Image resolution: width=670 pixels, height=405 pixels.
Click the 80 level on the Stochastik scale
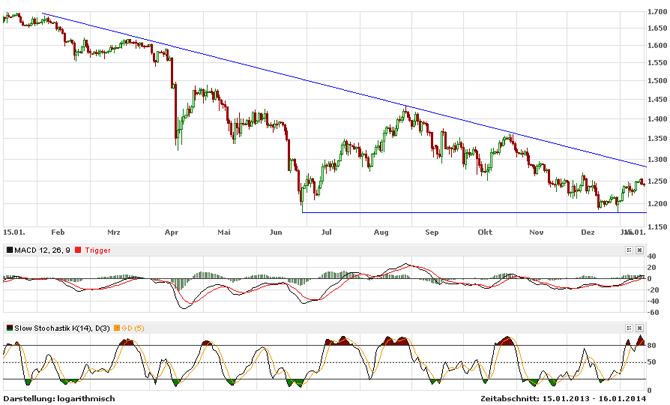point(652,346)
